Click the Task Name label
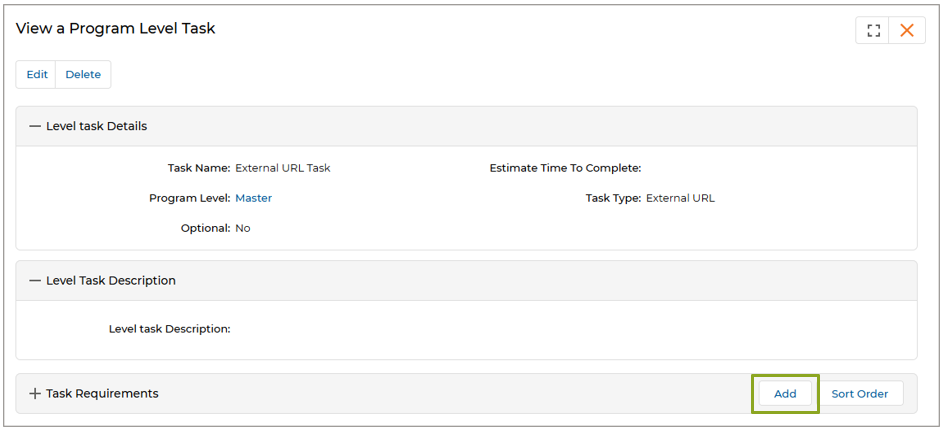This screenshot has width=941, height=429. tap(199, 168)
